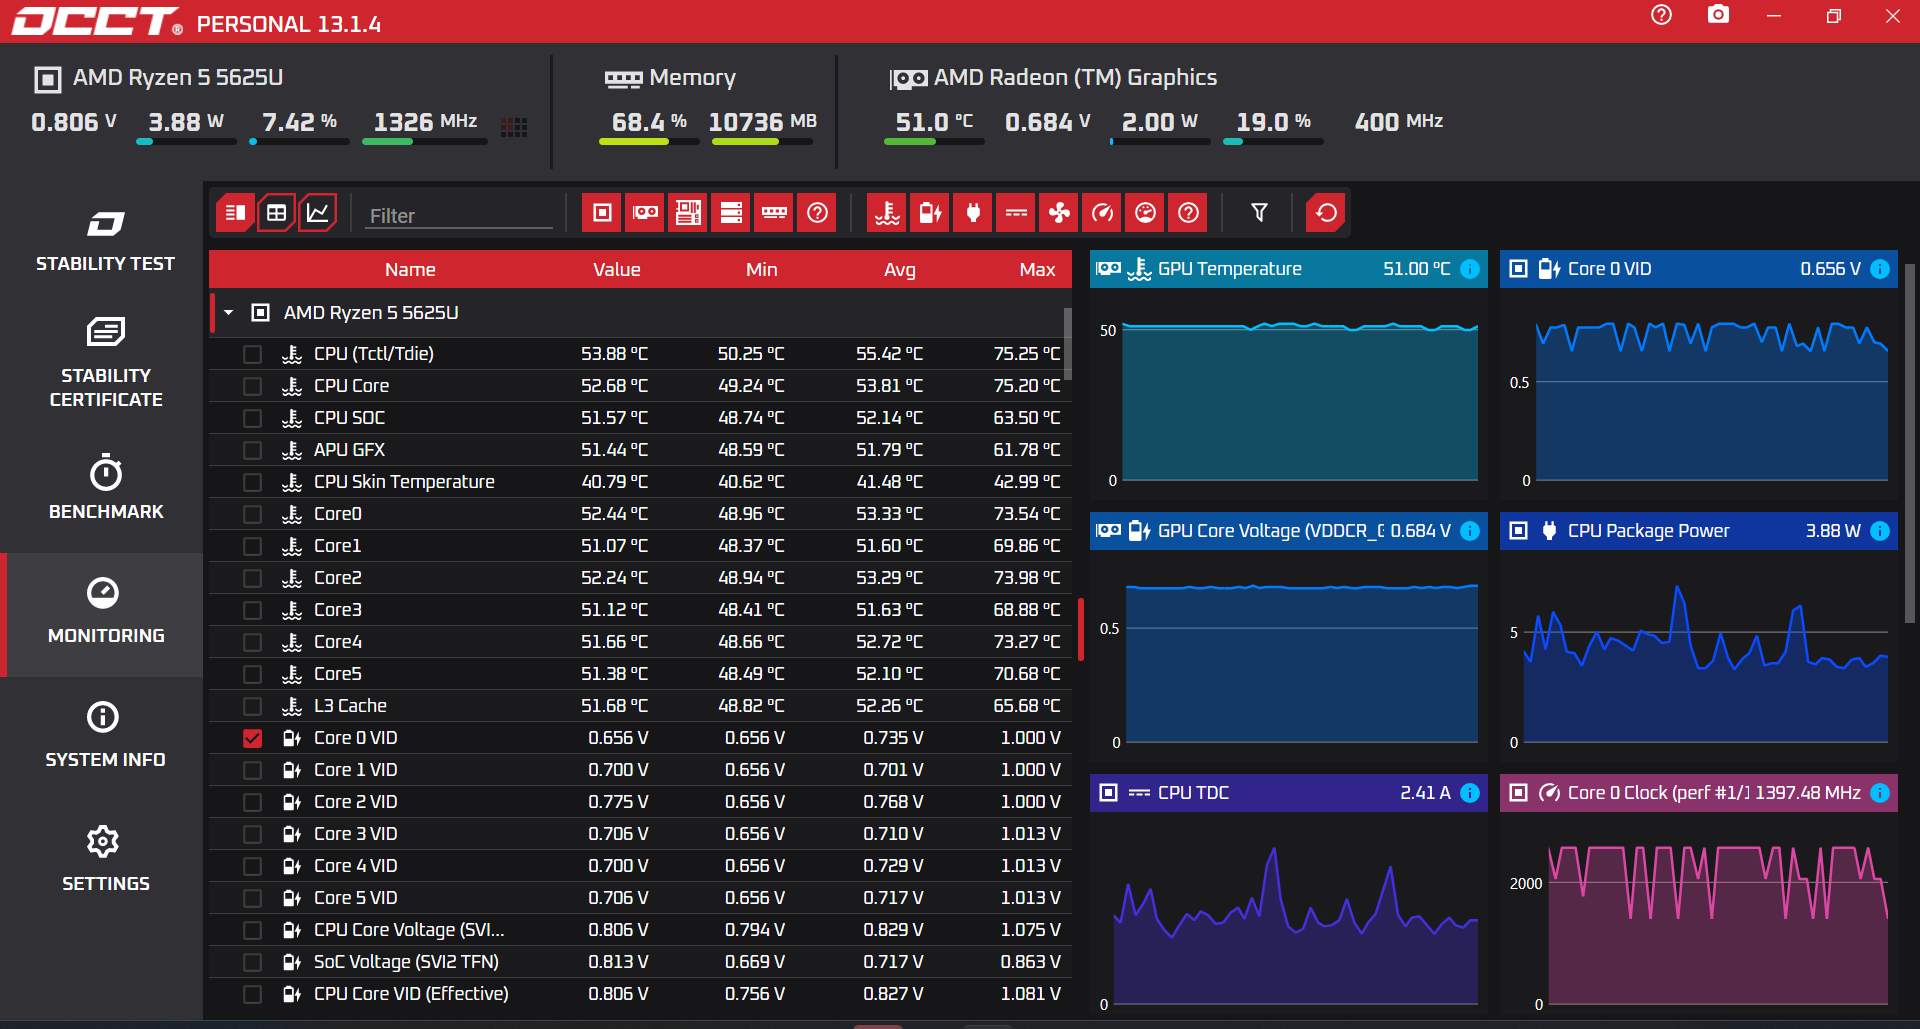
Task: Click the funnel filter icon
Action: [1260, 213]
